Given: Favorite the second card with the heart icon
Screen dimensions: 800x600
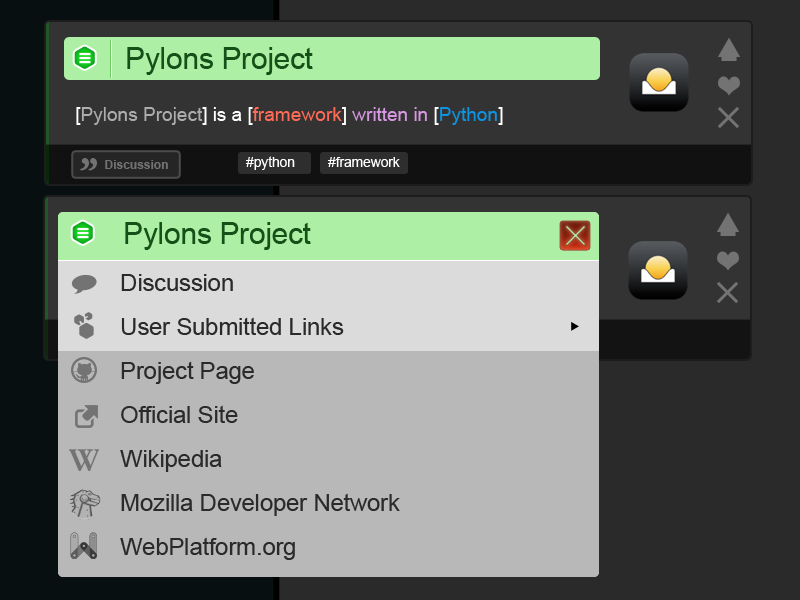Looking at the screenshot, I should pos(728,260).
